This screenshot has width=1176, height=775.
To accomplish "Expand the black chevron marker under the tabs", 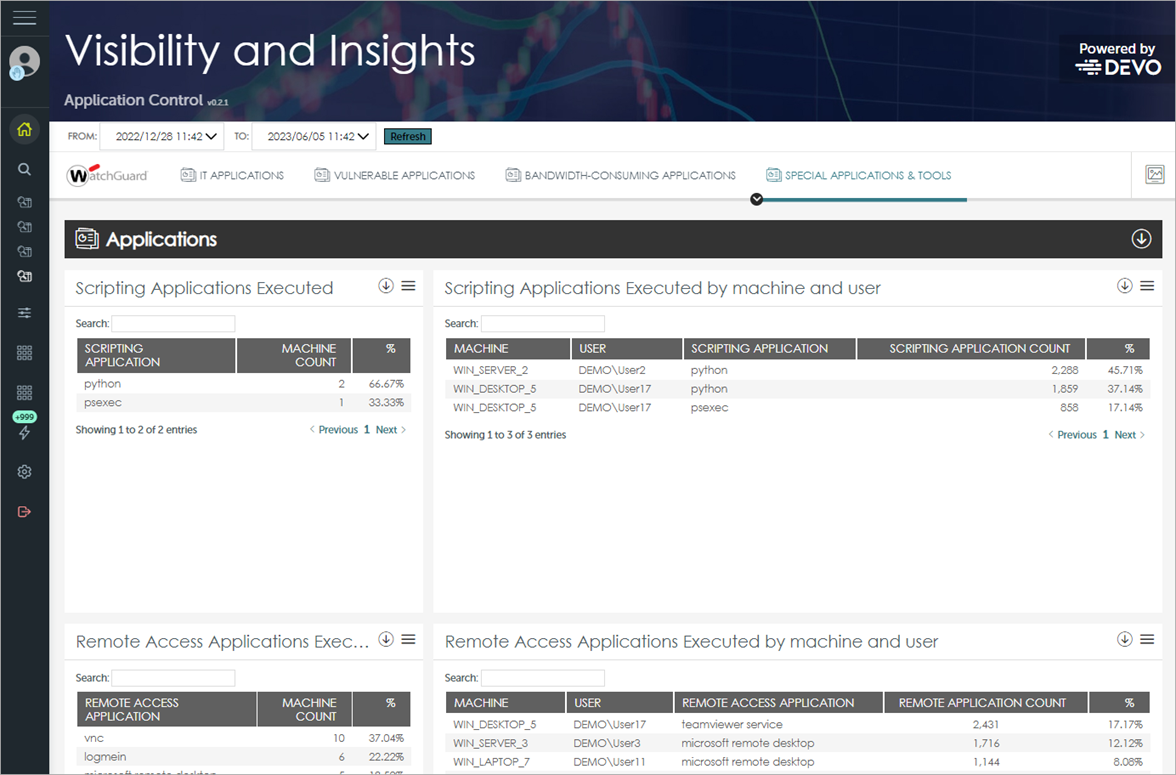I will (x=757, y=199).
